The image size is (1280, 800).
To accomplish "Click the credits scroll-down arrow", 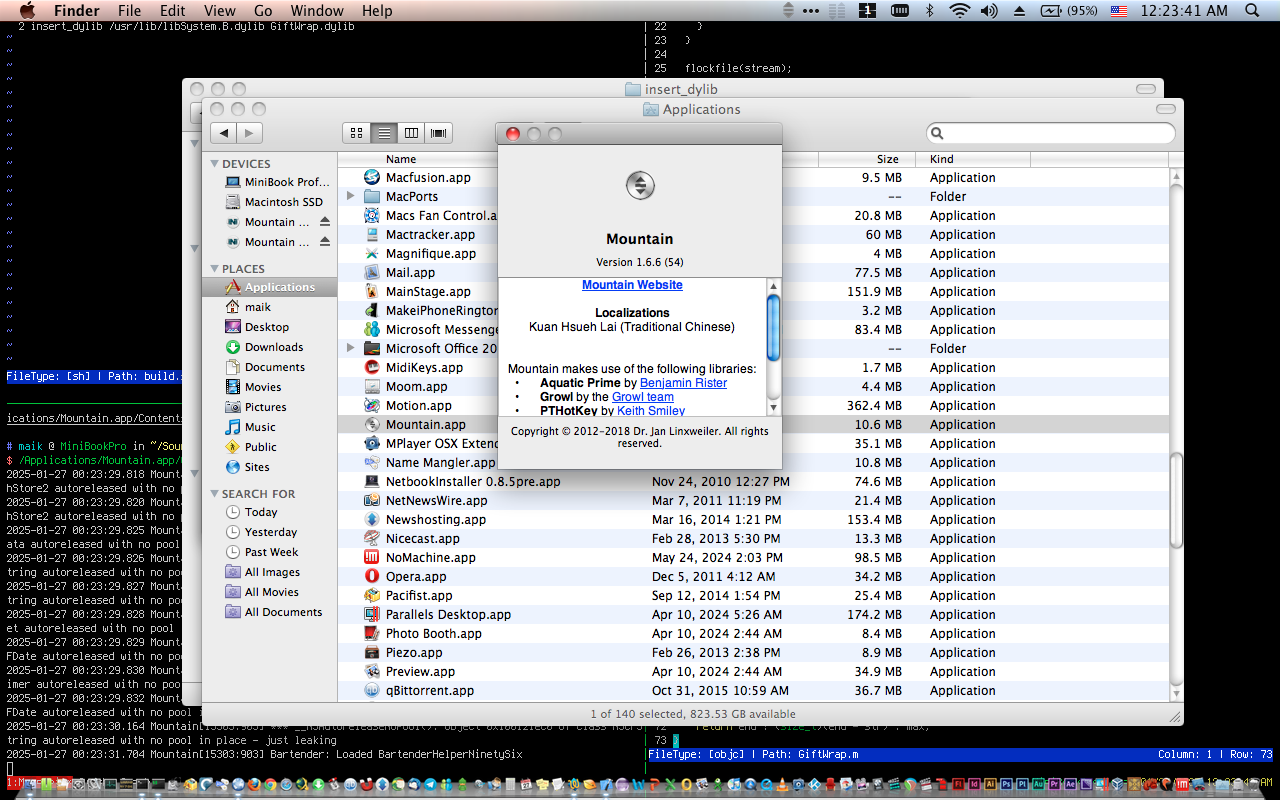I will (x=773, y=408).
